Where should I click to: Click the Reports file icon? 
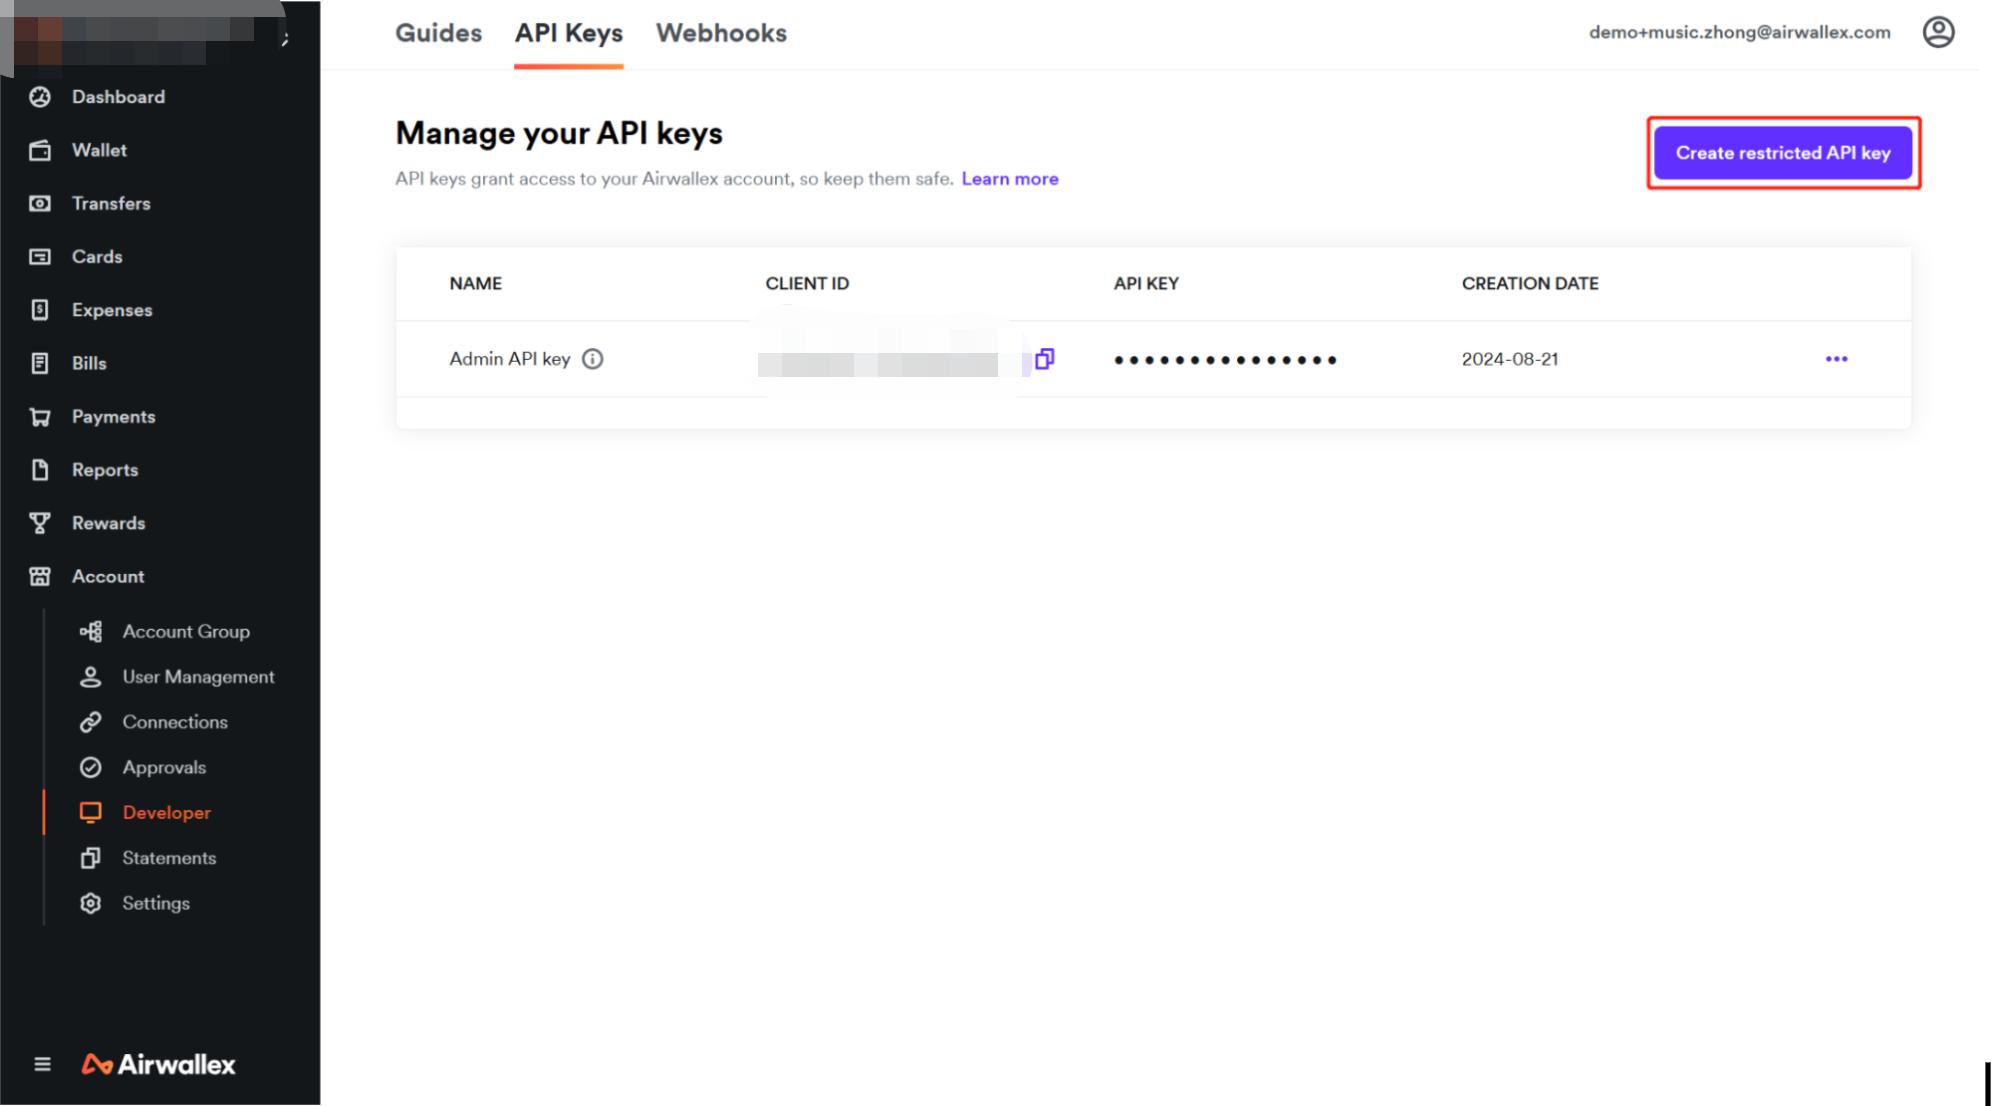40,470
